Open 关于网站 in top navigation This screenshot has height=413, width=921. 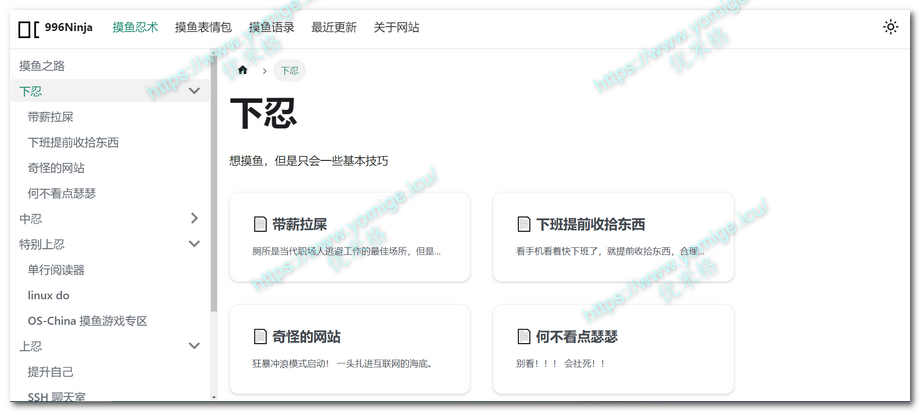click(396, 28)
